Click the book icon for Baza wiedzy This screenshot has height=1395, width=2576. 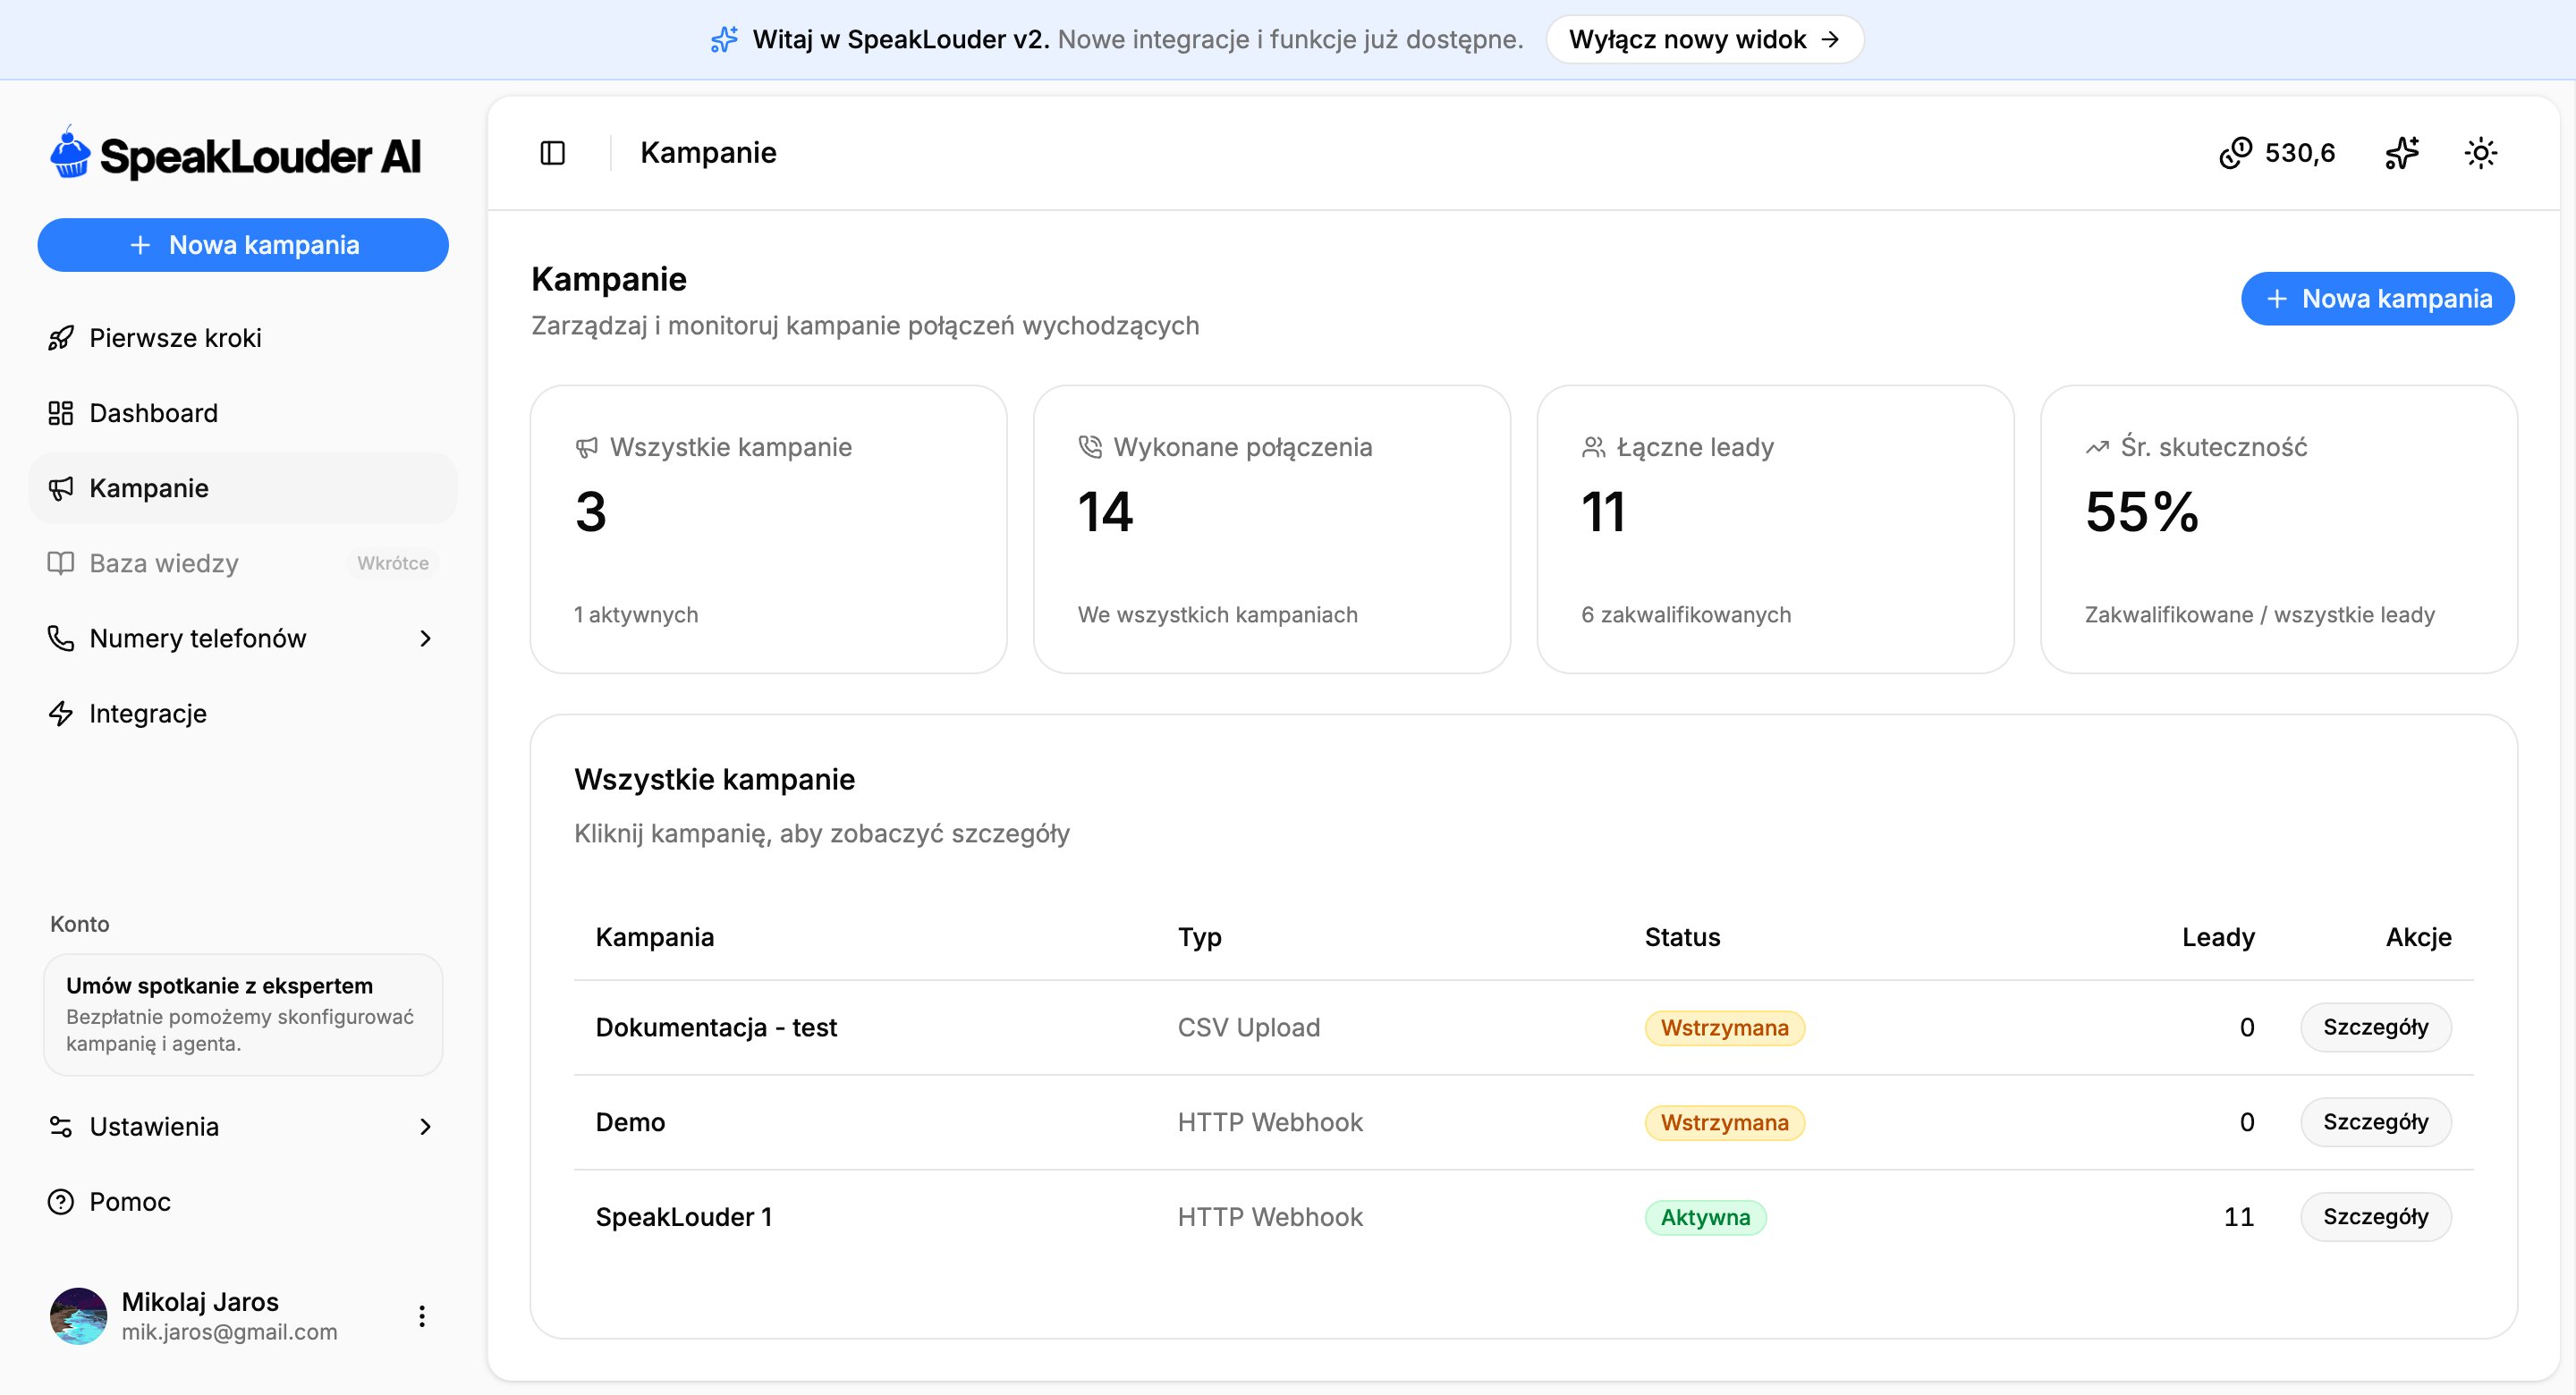point(61,563)
